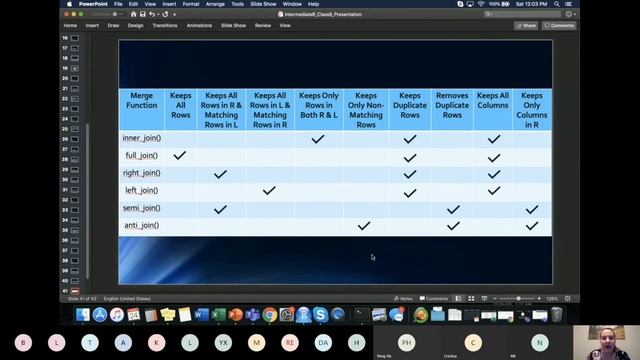This screenshot has width=640, height=360.
Task: Toggle Notes pane in the status bar
Action: [403, 299]
